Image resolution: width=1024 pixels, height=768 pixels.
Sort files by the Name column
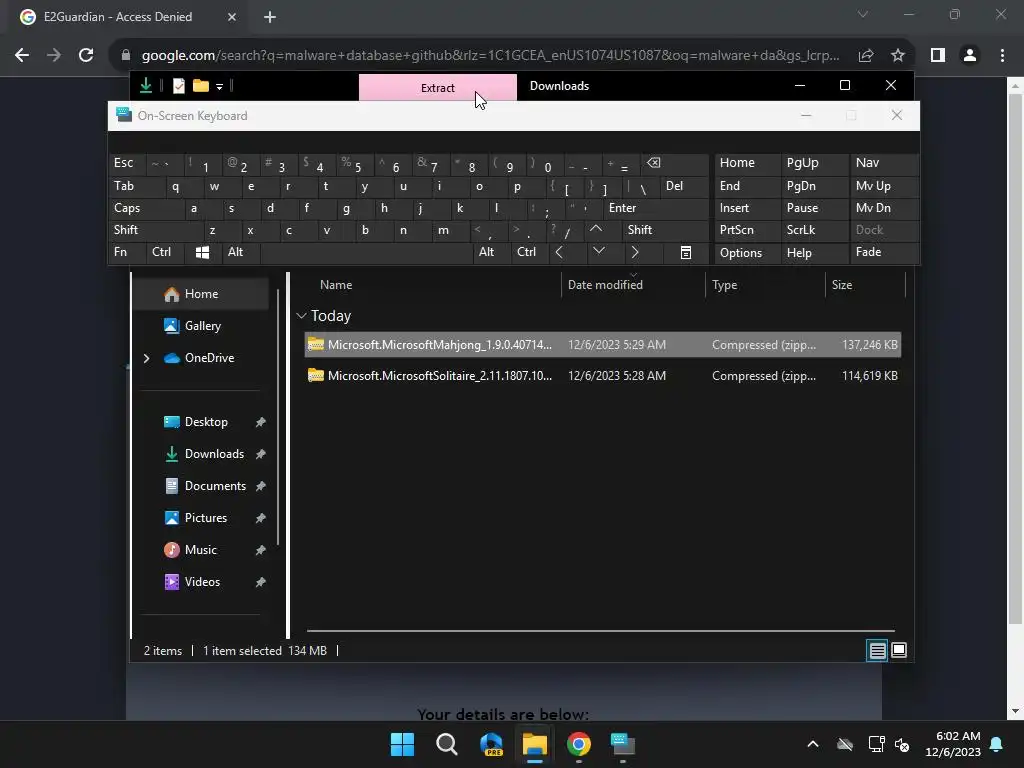(x=336, y=285)
